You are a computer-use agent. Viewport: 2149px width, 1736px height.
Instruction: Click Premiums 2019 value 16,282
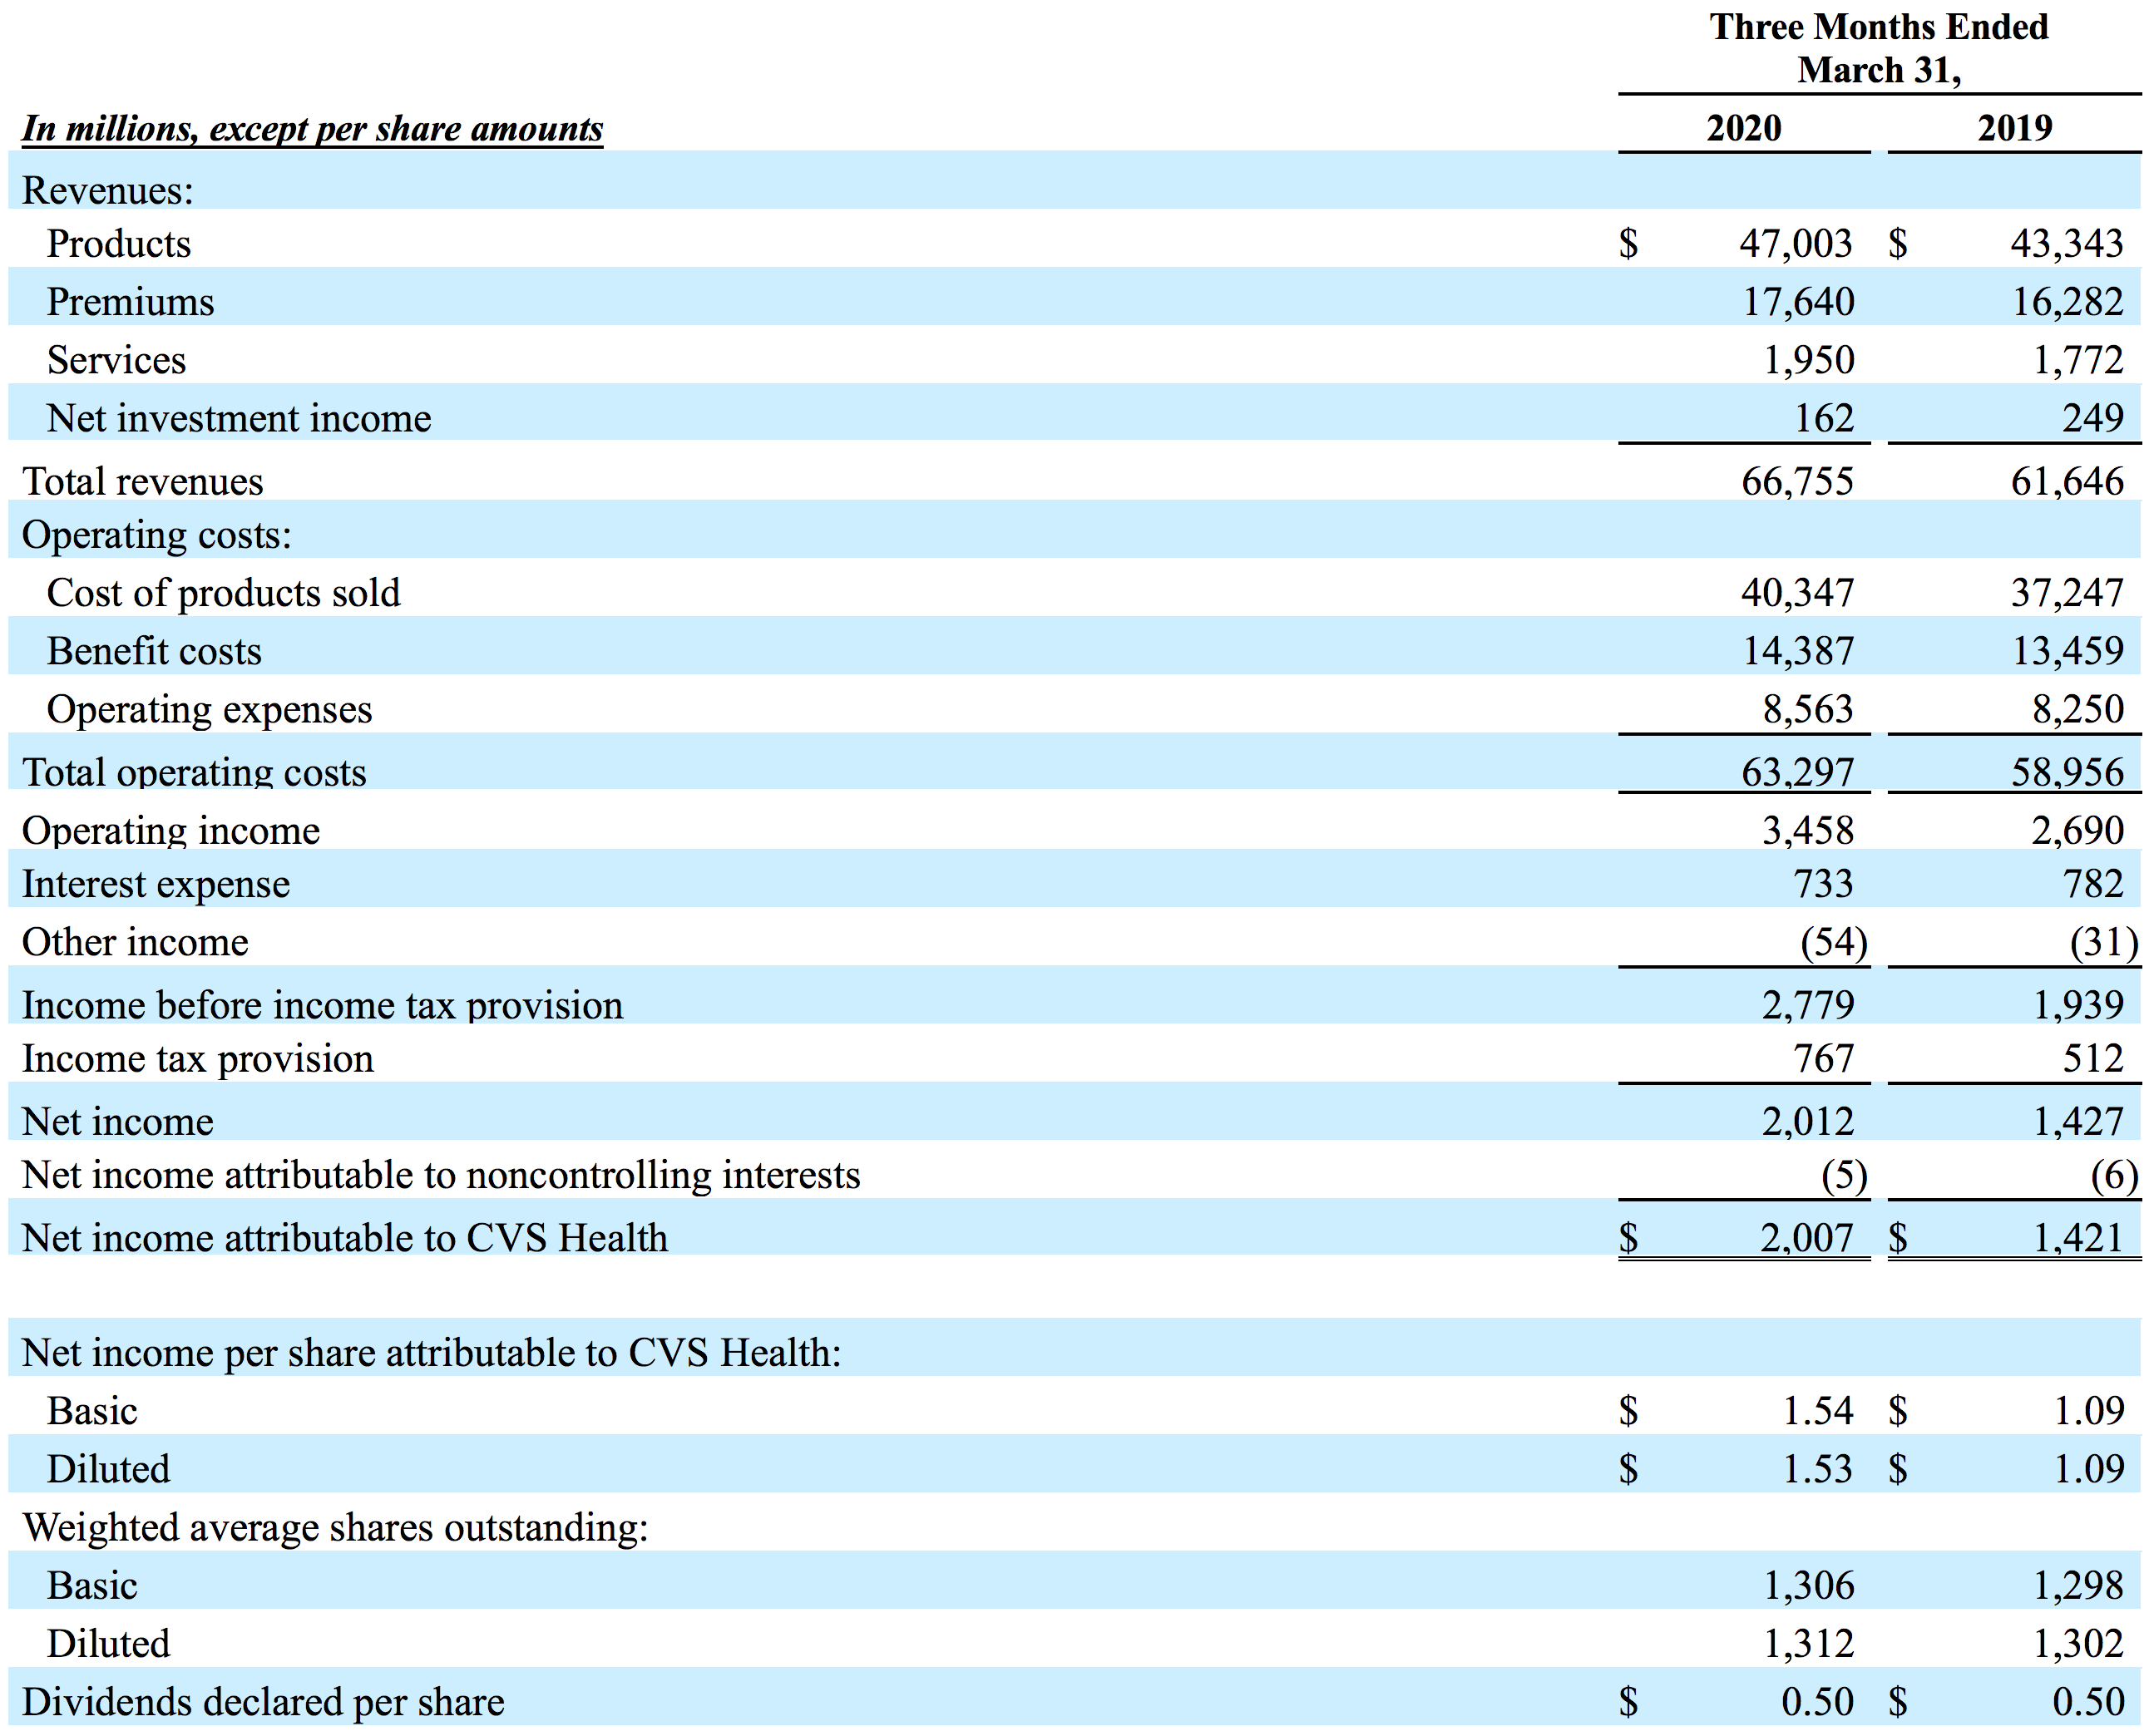click(x=2067, y=301)
